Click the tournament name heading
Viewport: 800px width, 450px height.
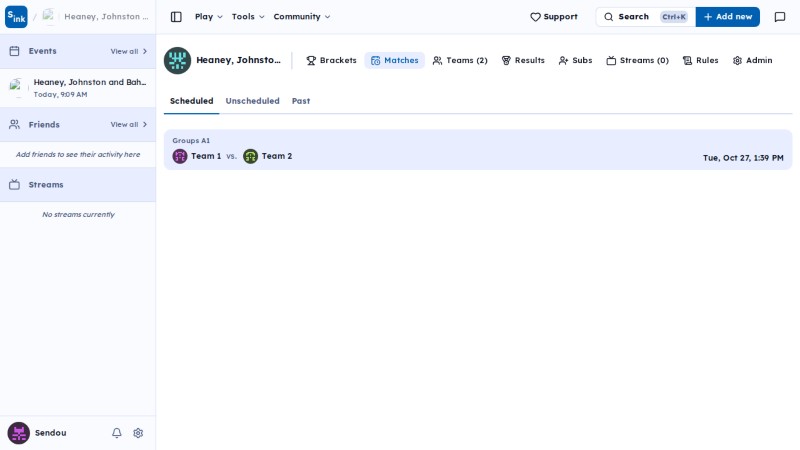tap(238, 60)
